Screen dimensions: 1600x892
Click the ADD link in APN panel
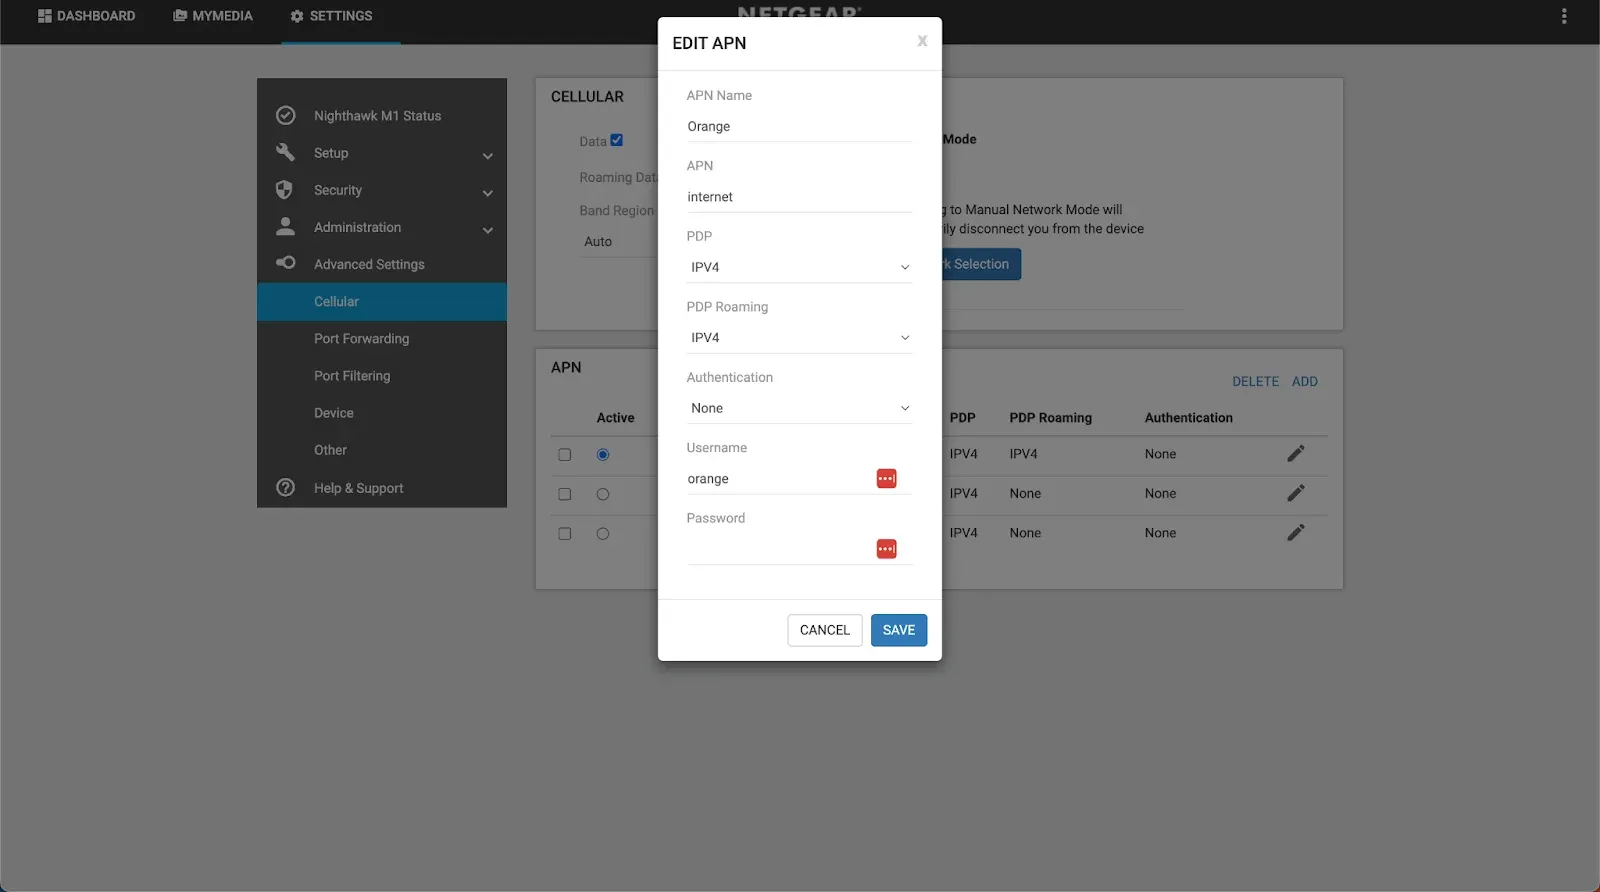pos(1304,381)
